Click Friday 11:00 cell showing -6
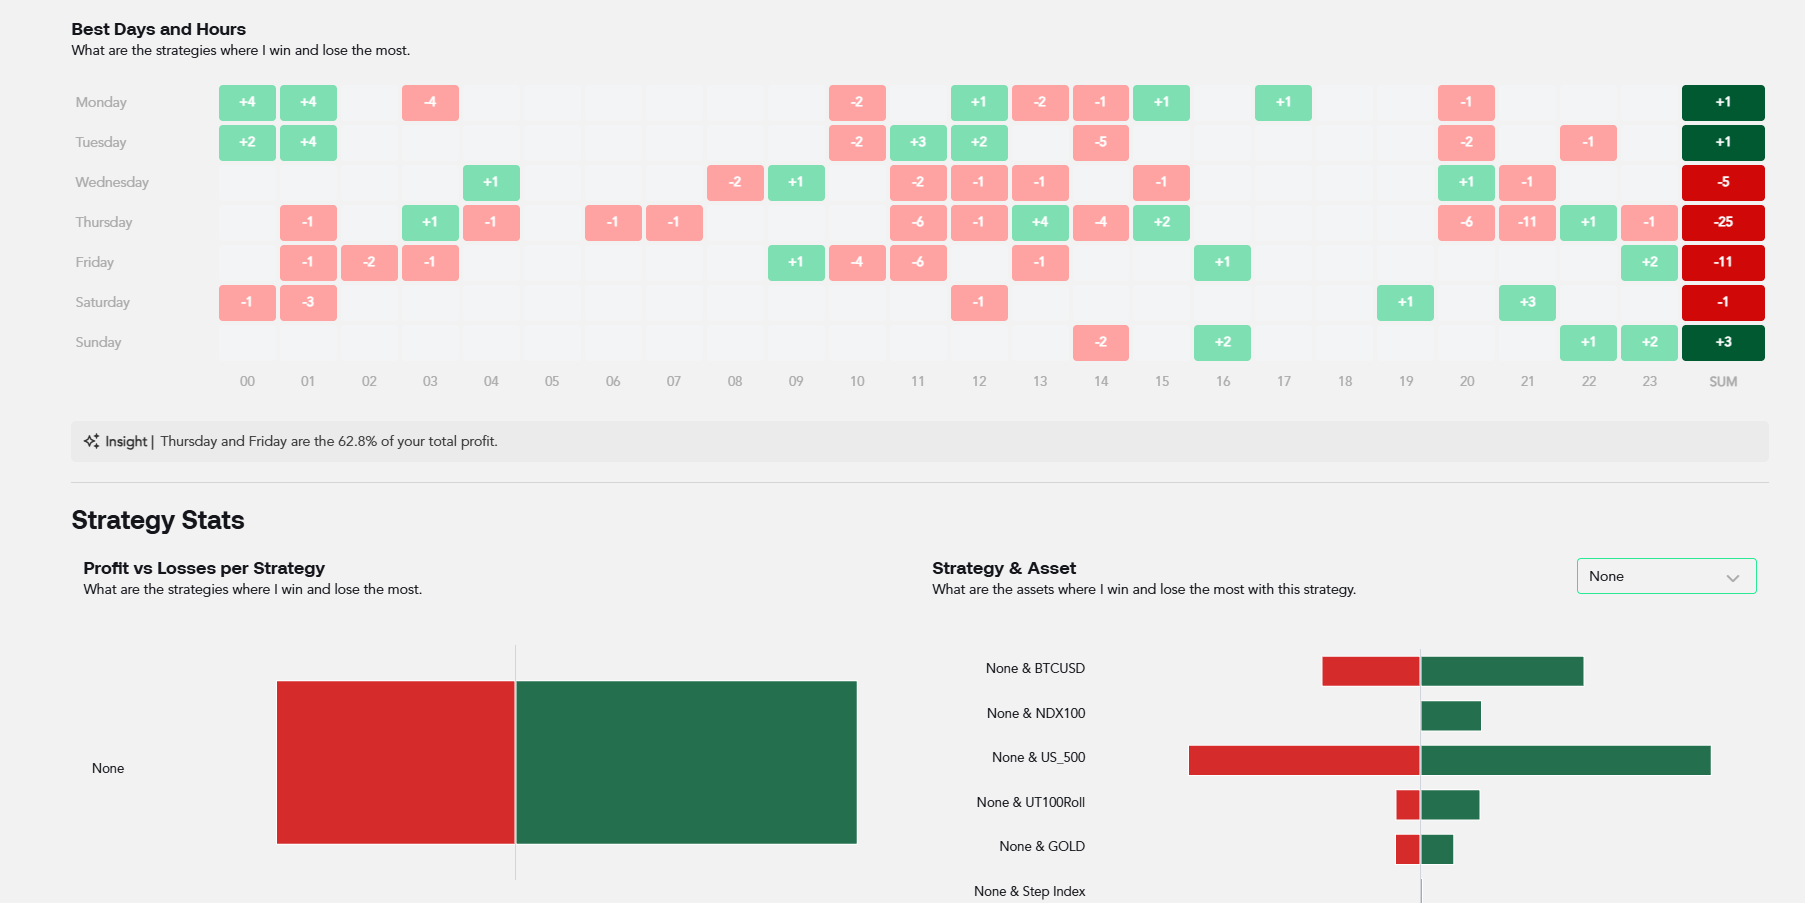1805x903 pixels. click(918, 262)
